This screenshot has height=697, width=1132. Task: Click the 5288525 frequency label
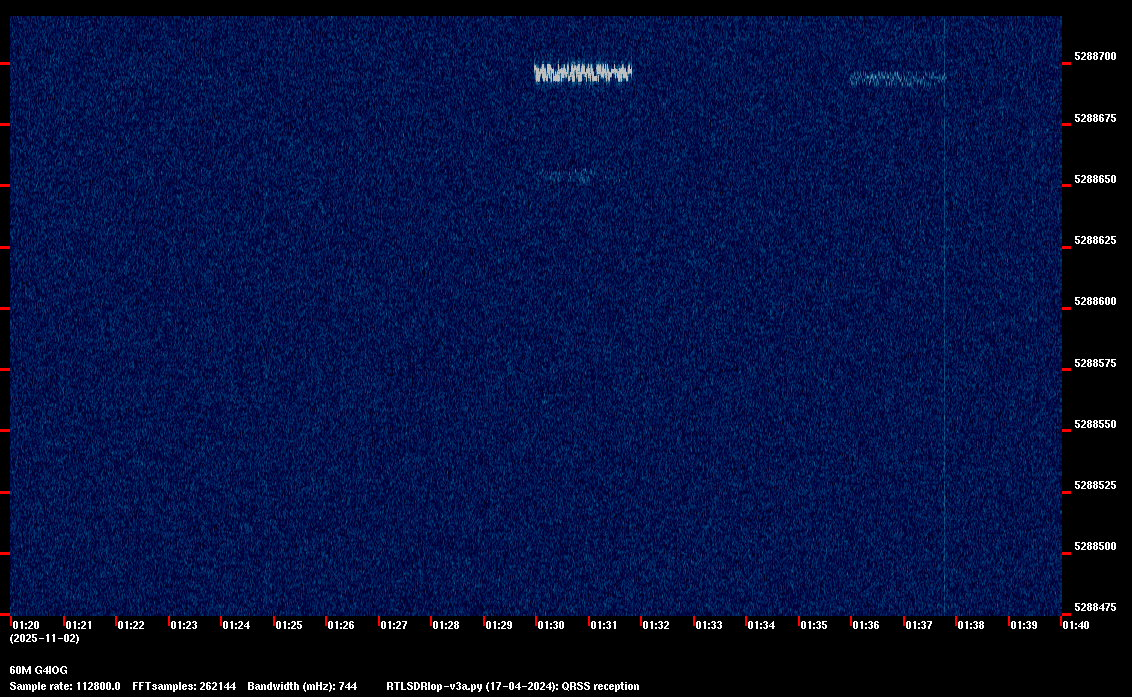click(x=1095, y=485)
